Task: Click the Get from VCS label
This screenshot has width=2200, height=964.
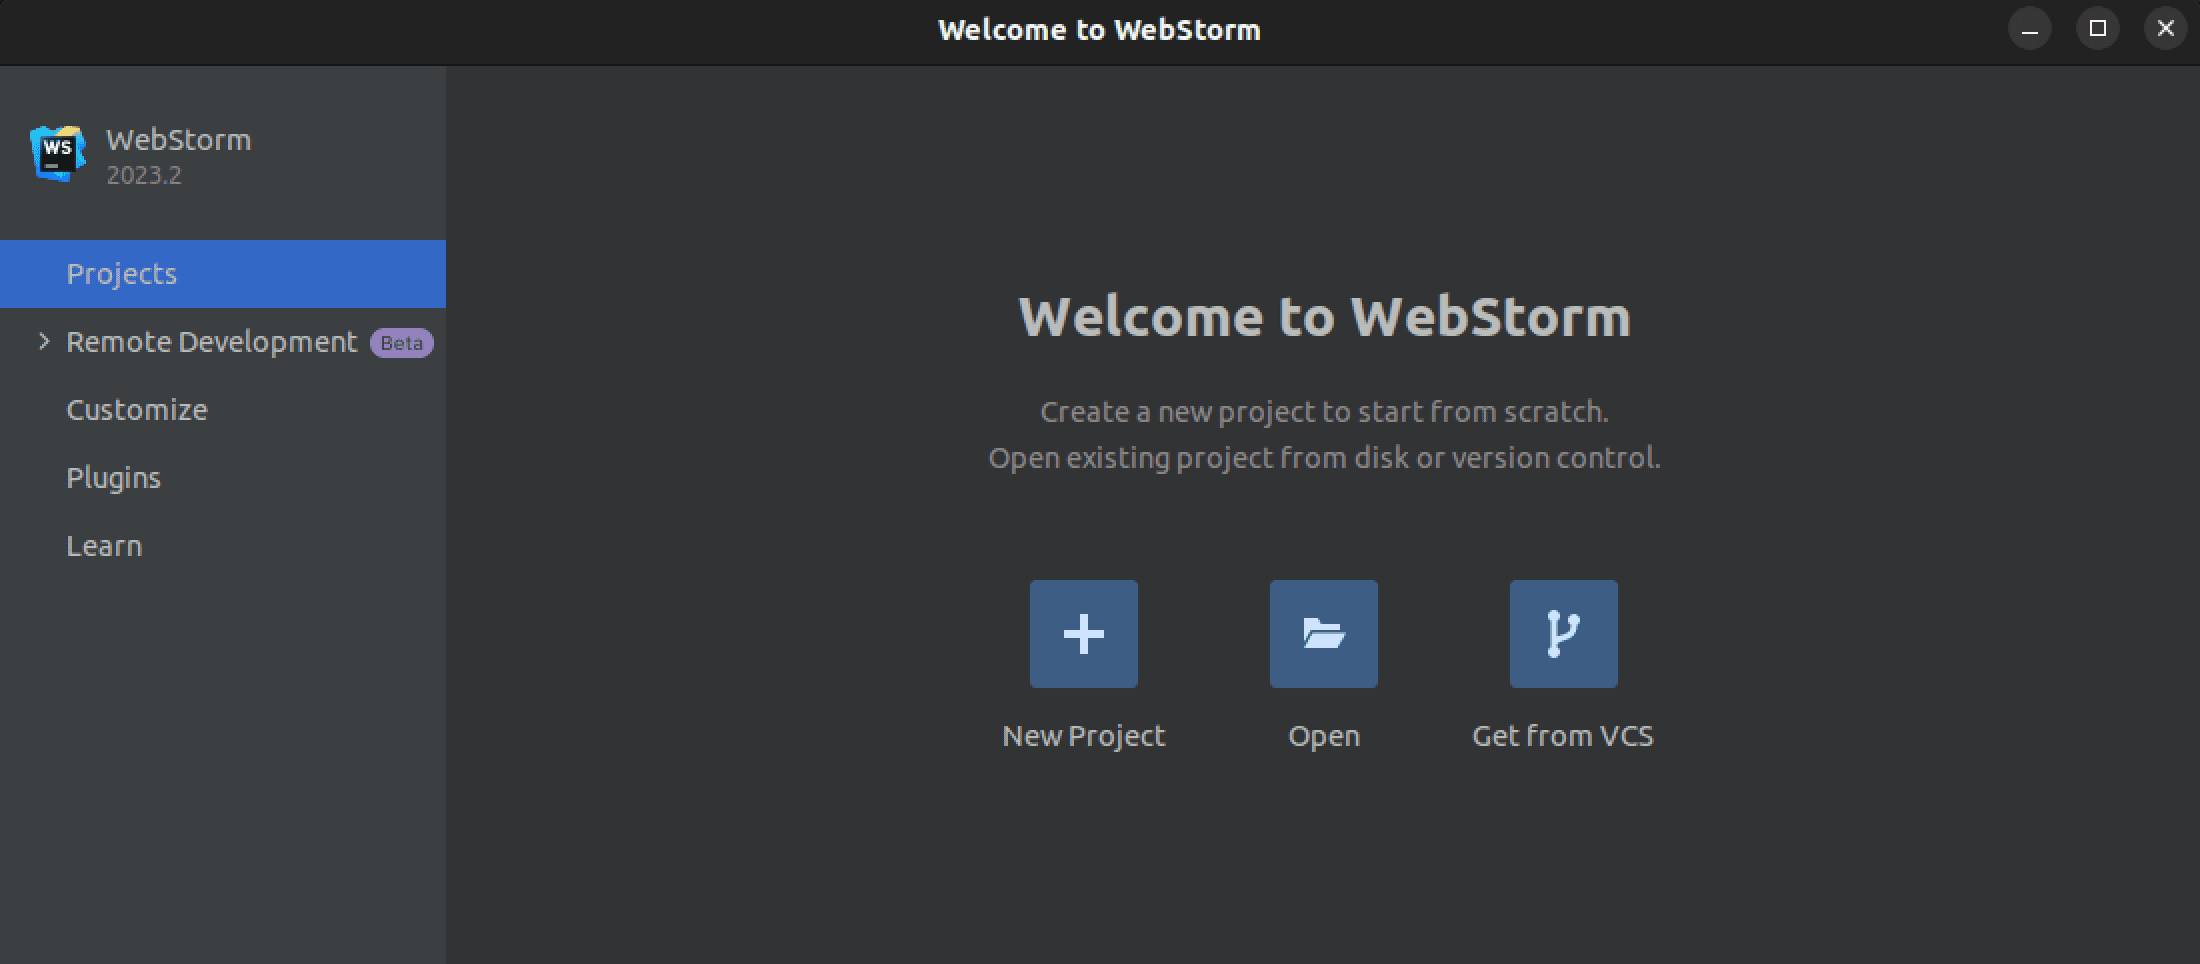Action: coord(1563,736)
